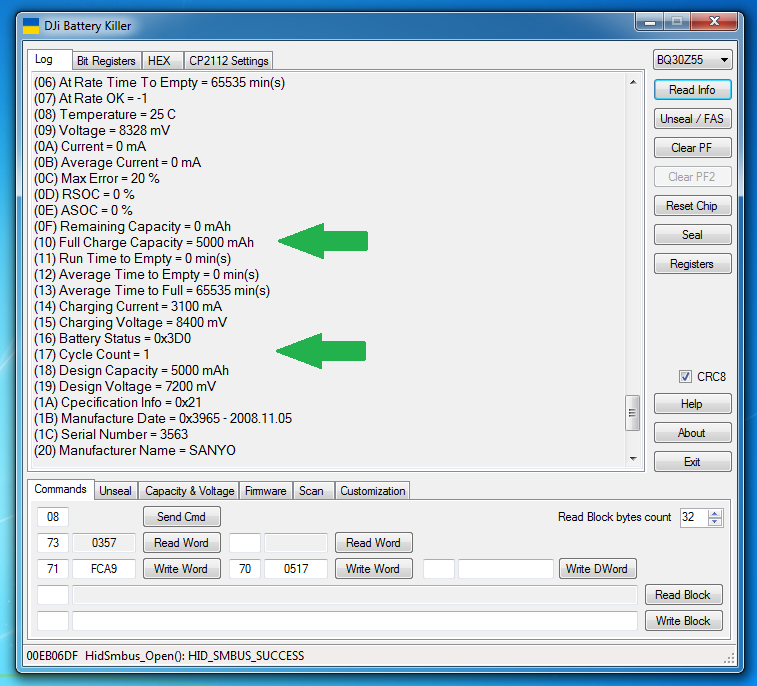
Task: Select the Commands tab
Action: click(x=60, y=490)
